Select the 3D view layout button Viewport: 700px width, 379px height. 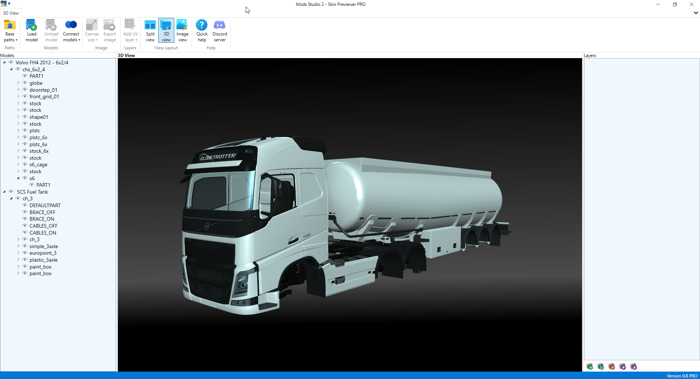point(166,31)
